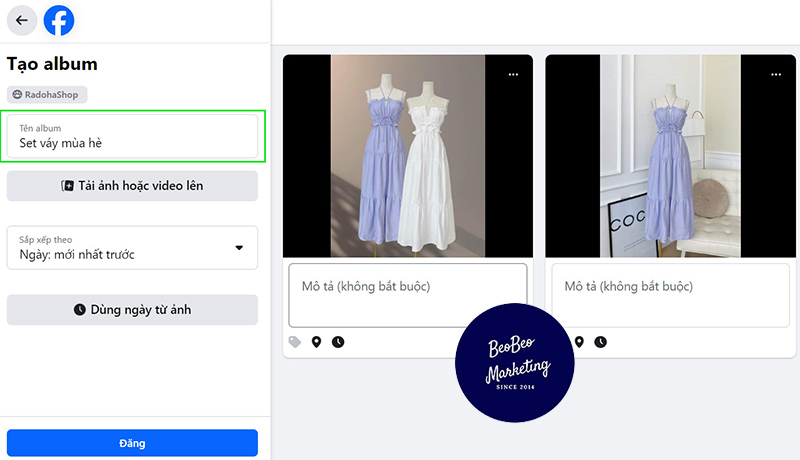800x460 pixels.
Task: Click the back arrow button
Action: click(x=22, y=20)
